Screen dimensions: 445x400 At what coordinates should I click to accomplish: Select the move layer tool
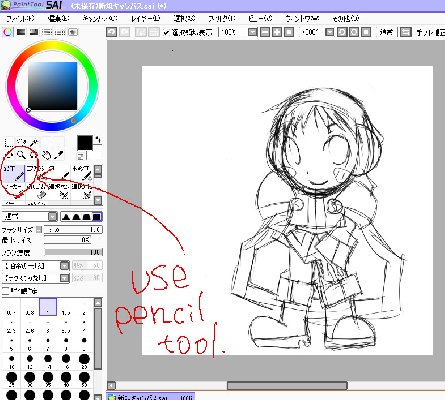pyautogui.click(x=8, y=155)
